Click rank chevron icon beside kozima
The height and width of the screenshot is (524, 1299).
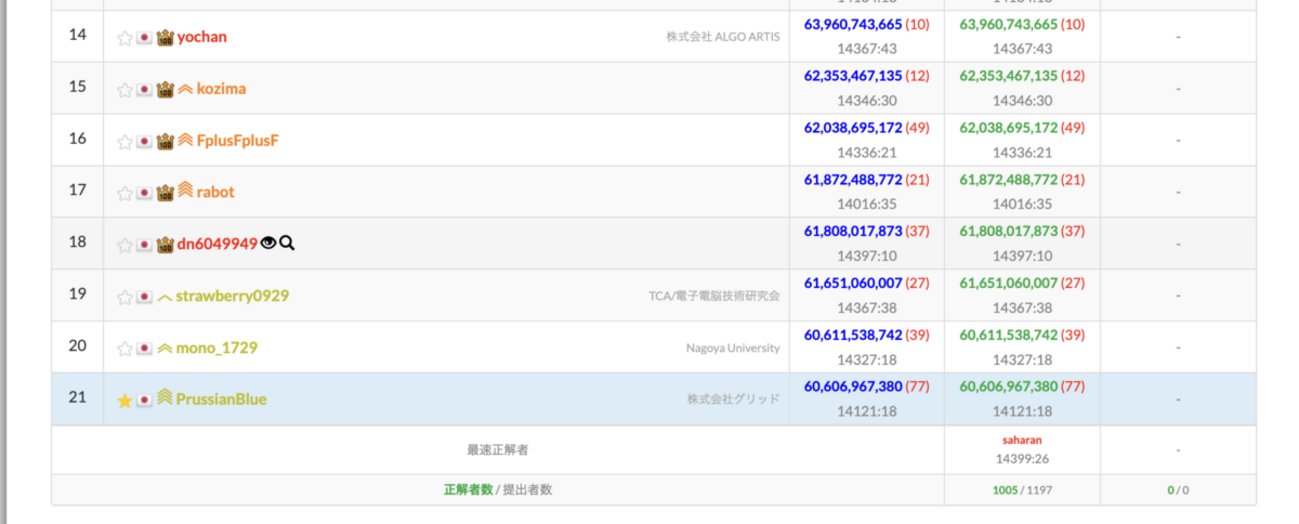tap(185, 89)
